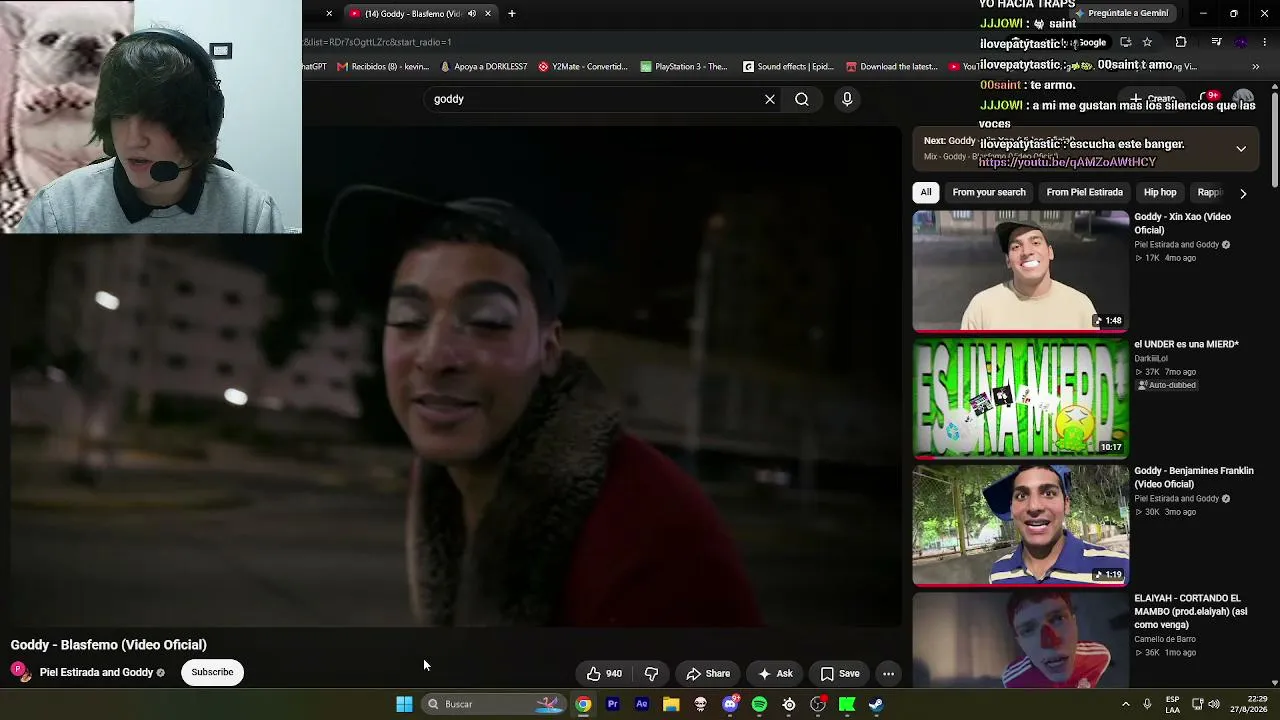Open OBS Studio from taskbar

818,704
